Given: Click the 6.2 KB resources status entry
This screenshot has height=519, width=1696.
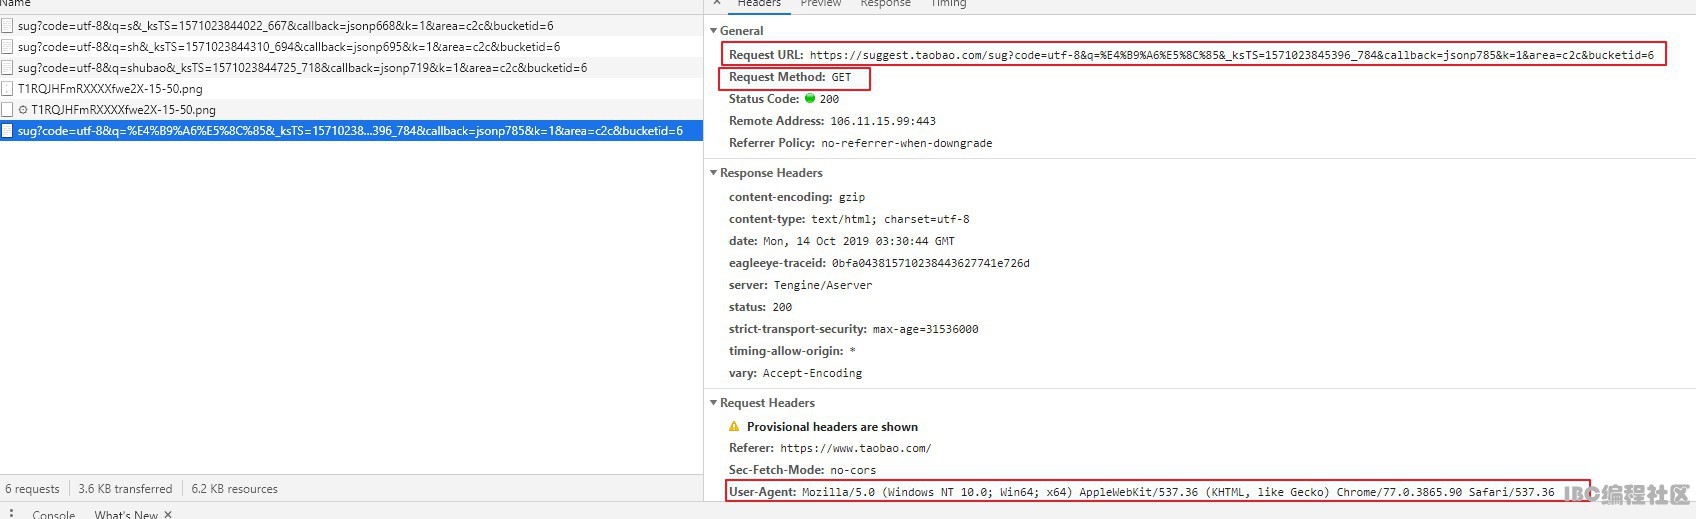Looking at the screenshot, I should 234,489.
